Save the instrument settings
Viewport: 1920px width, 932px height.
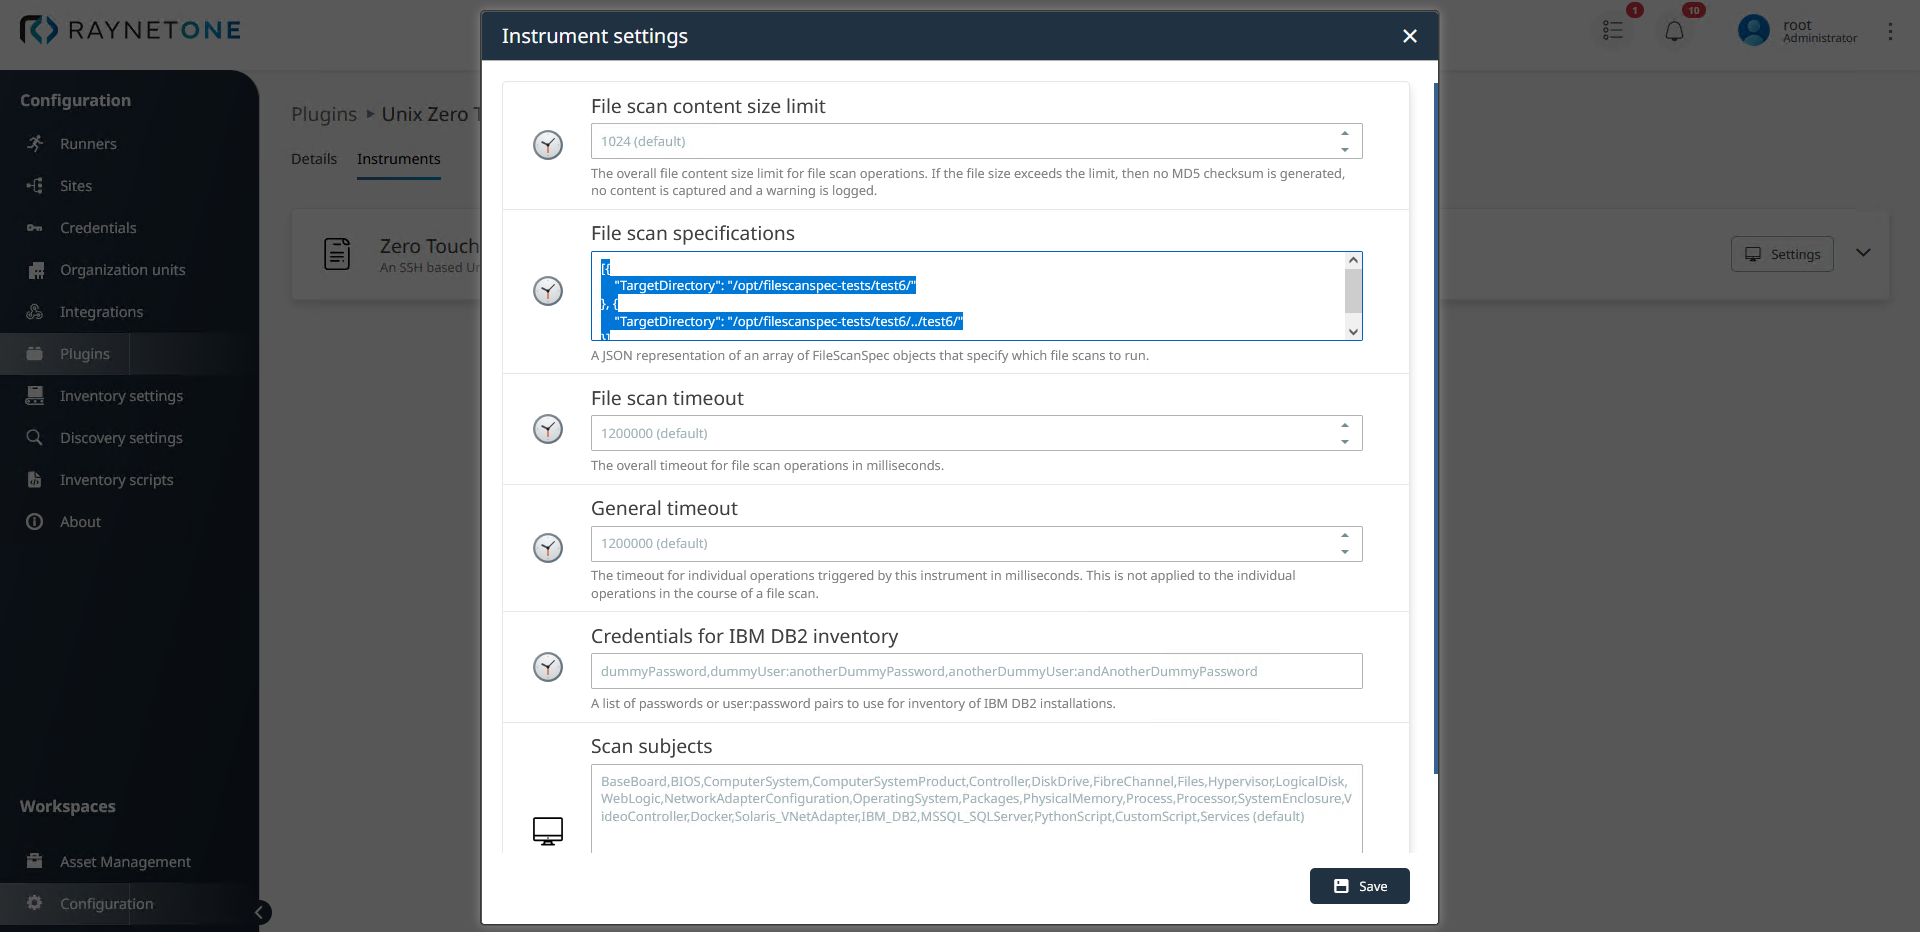point(1359,886)
